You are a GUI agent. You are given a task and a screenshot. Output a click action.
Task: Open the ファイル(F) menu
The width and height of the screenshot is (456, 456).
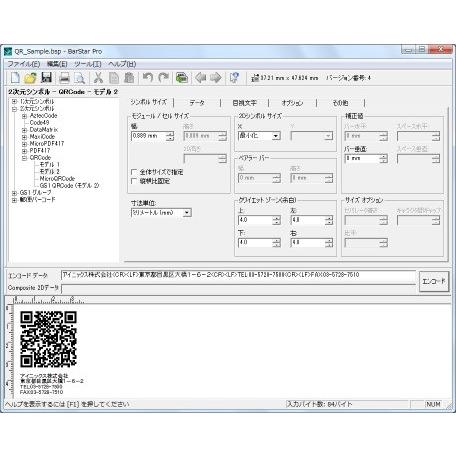(x=24, y=64)
